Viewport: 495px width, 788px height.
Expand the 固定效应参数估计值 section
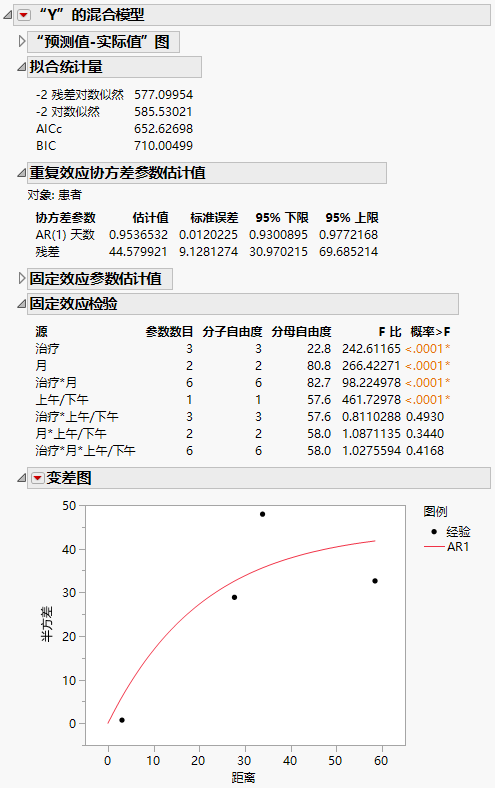pyautogui.click(x=22, y=278)
